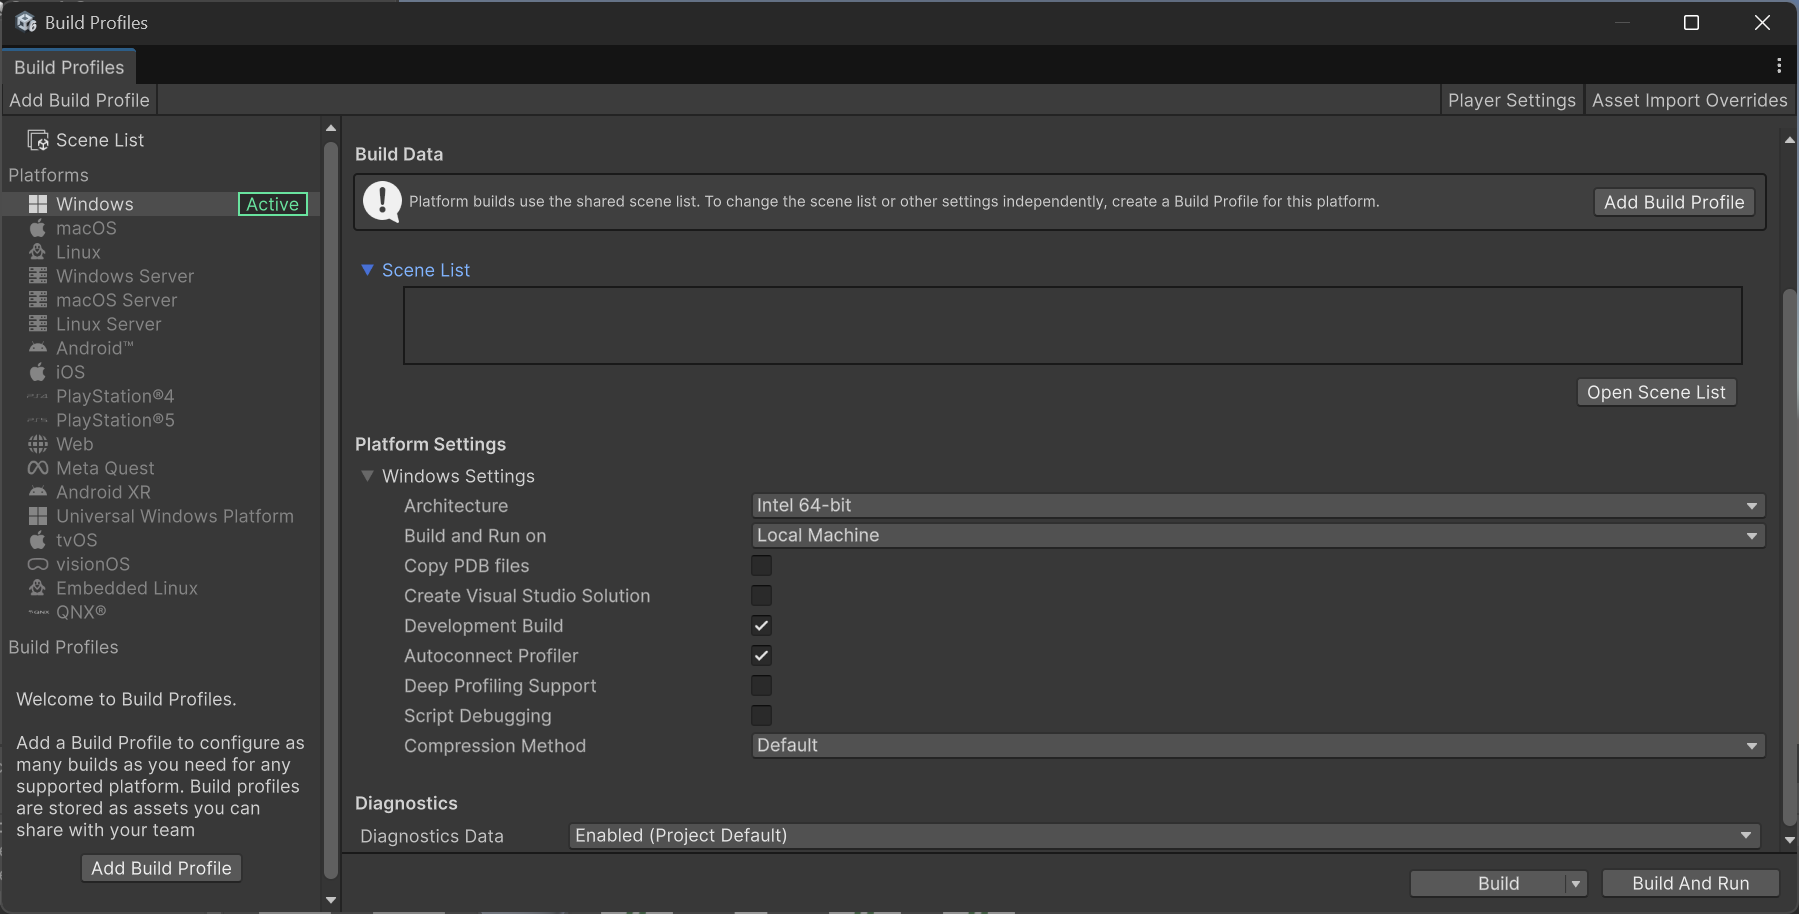Image resolution: width=1799 pixels, height=914 pixels.
Task: Disable the Development Build checkbox
Action: (x=761, y=626)
